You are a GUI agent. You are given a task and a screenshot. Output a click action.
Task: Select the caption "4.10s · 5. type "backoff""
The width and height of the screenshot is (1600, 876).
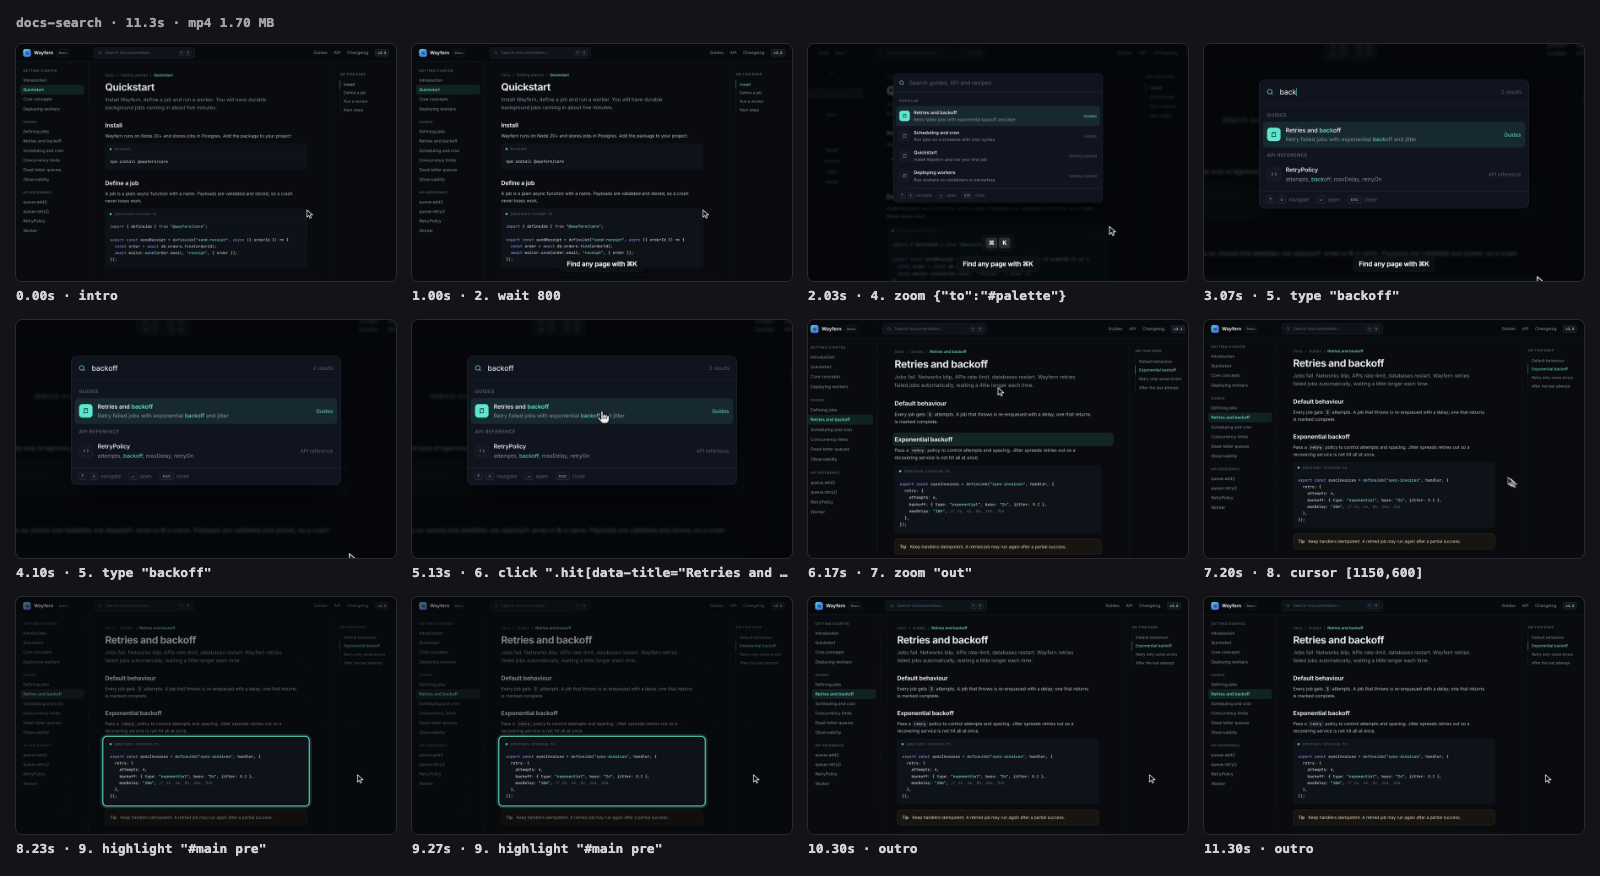pyautogui.click(x=113, y=573)
